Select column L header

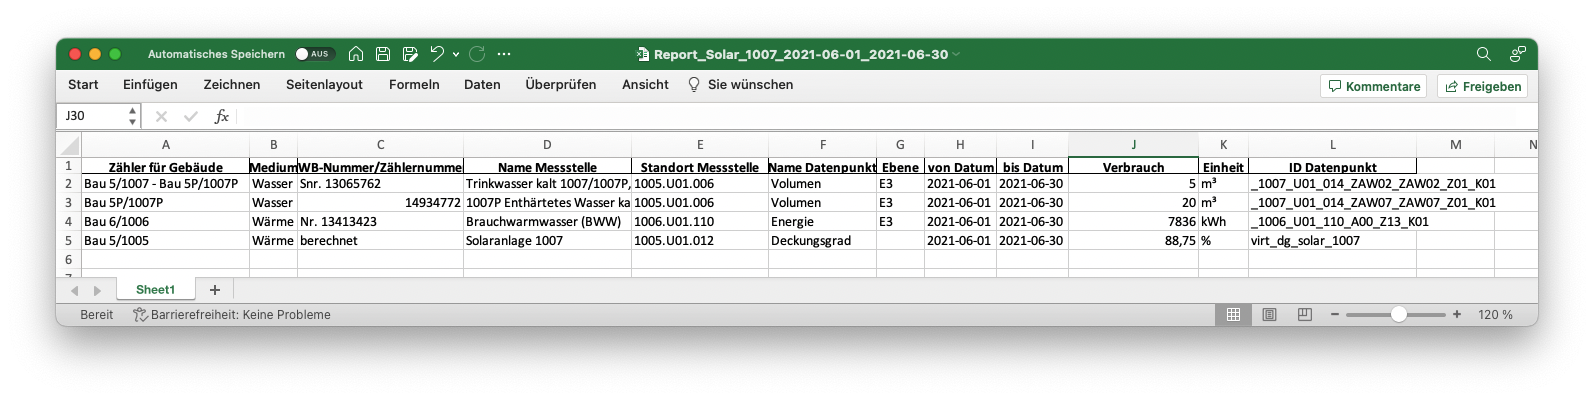pyautogui.click(x=1333, y=145)
